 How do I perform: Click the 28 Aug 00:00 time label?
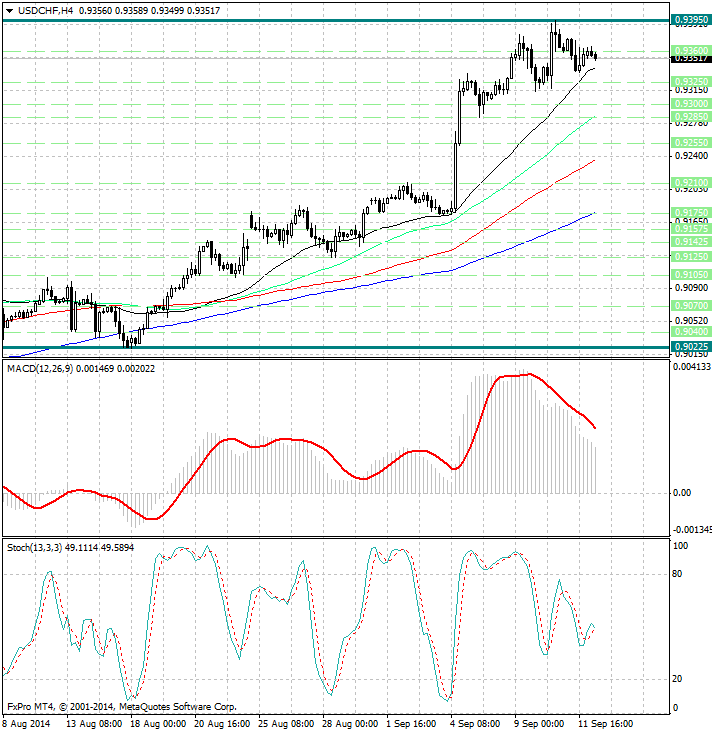tap(350, 724)
